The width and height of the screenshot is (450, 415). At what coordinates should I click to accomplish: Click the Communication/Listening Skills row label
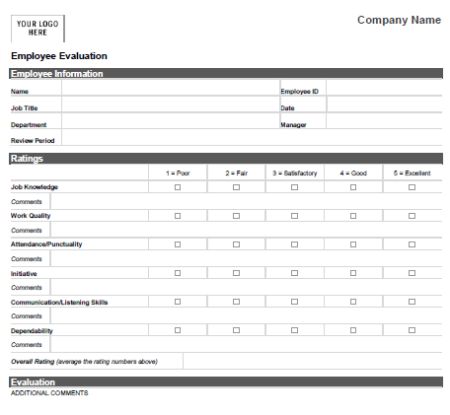[59, 302]
